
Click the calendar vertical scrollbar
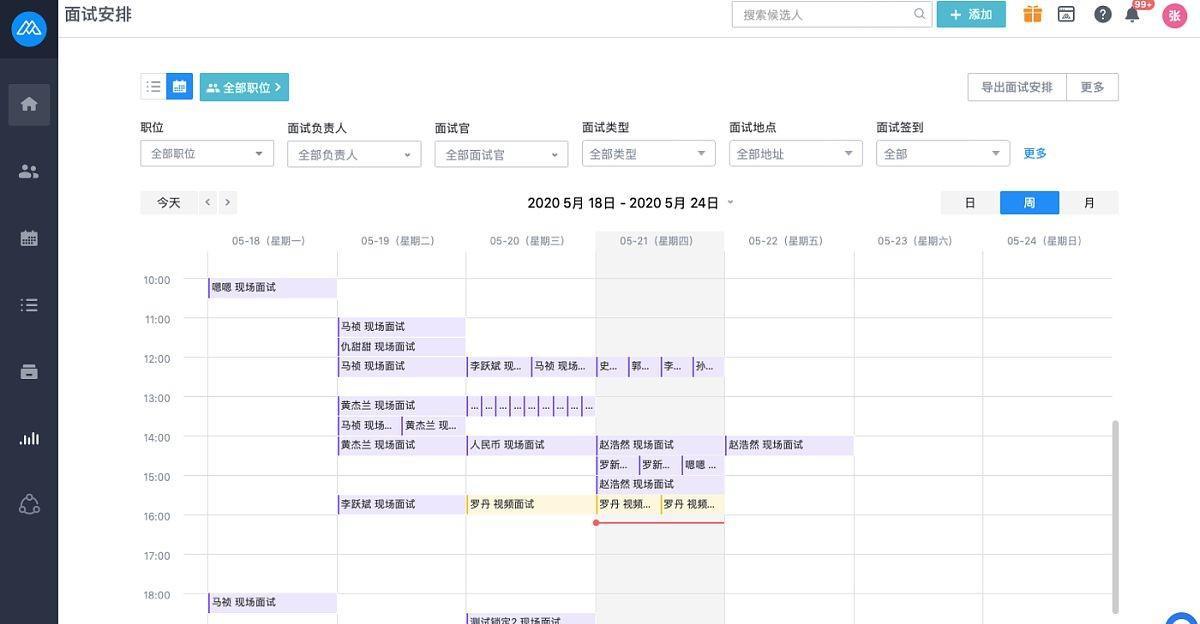pos(1115,515)
